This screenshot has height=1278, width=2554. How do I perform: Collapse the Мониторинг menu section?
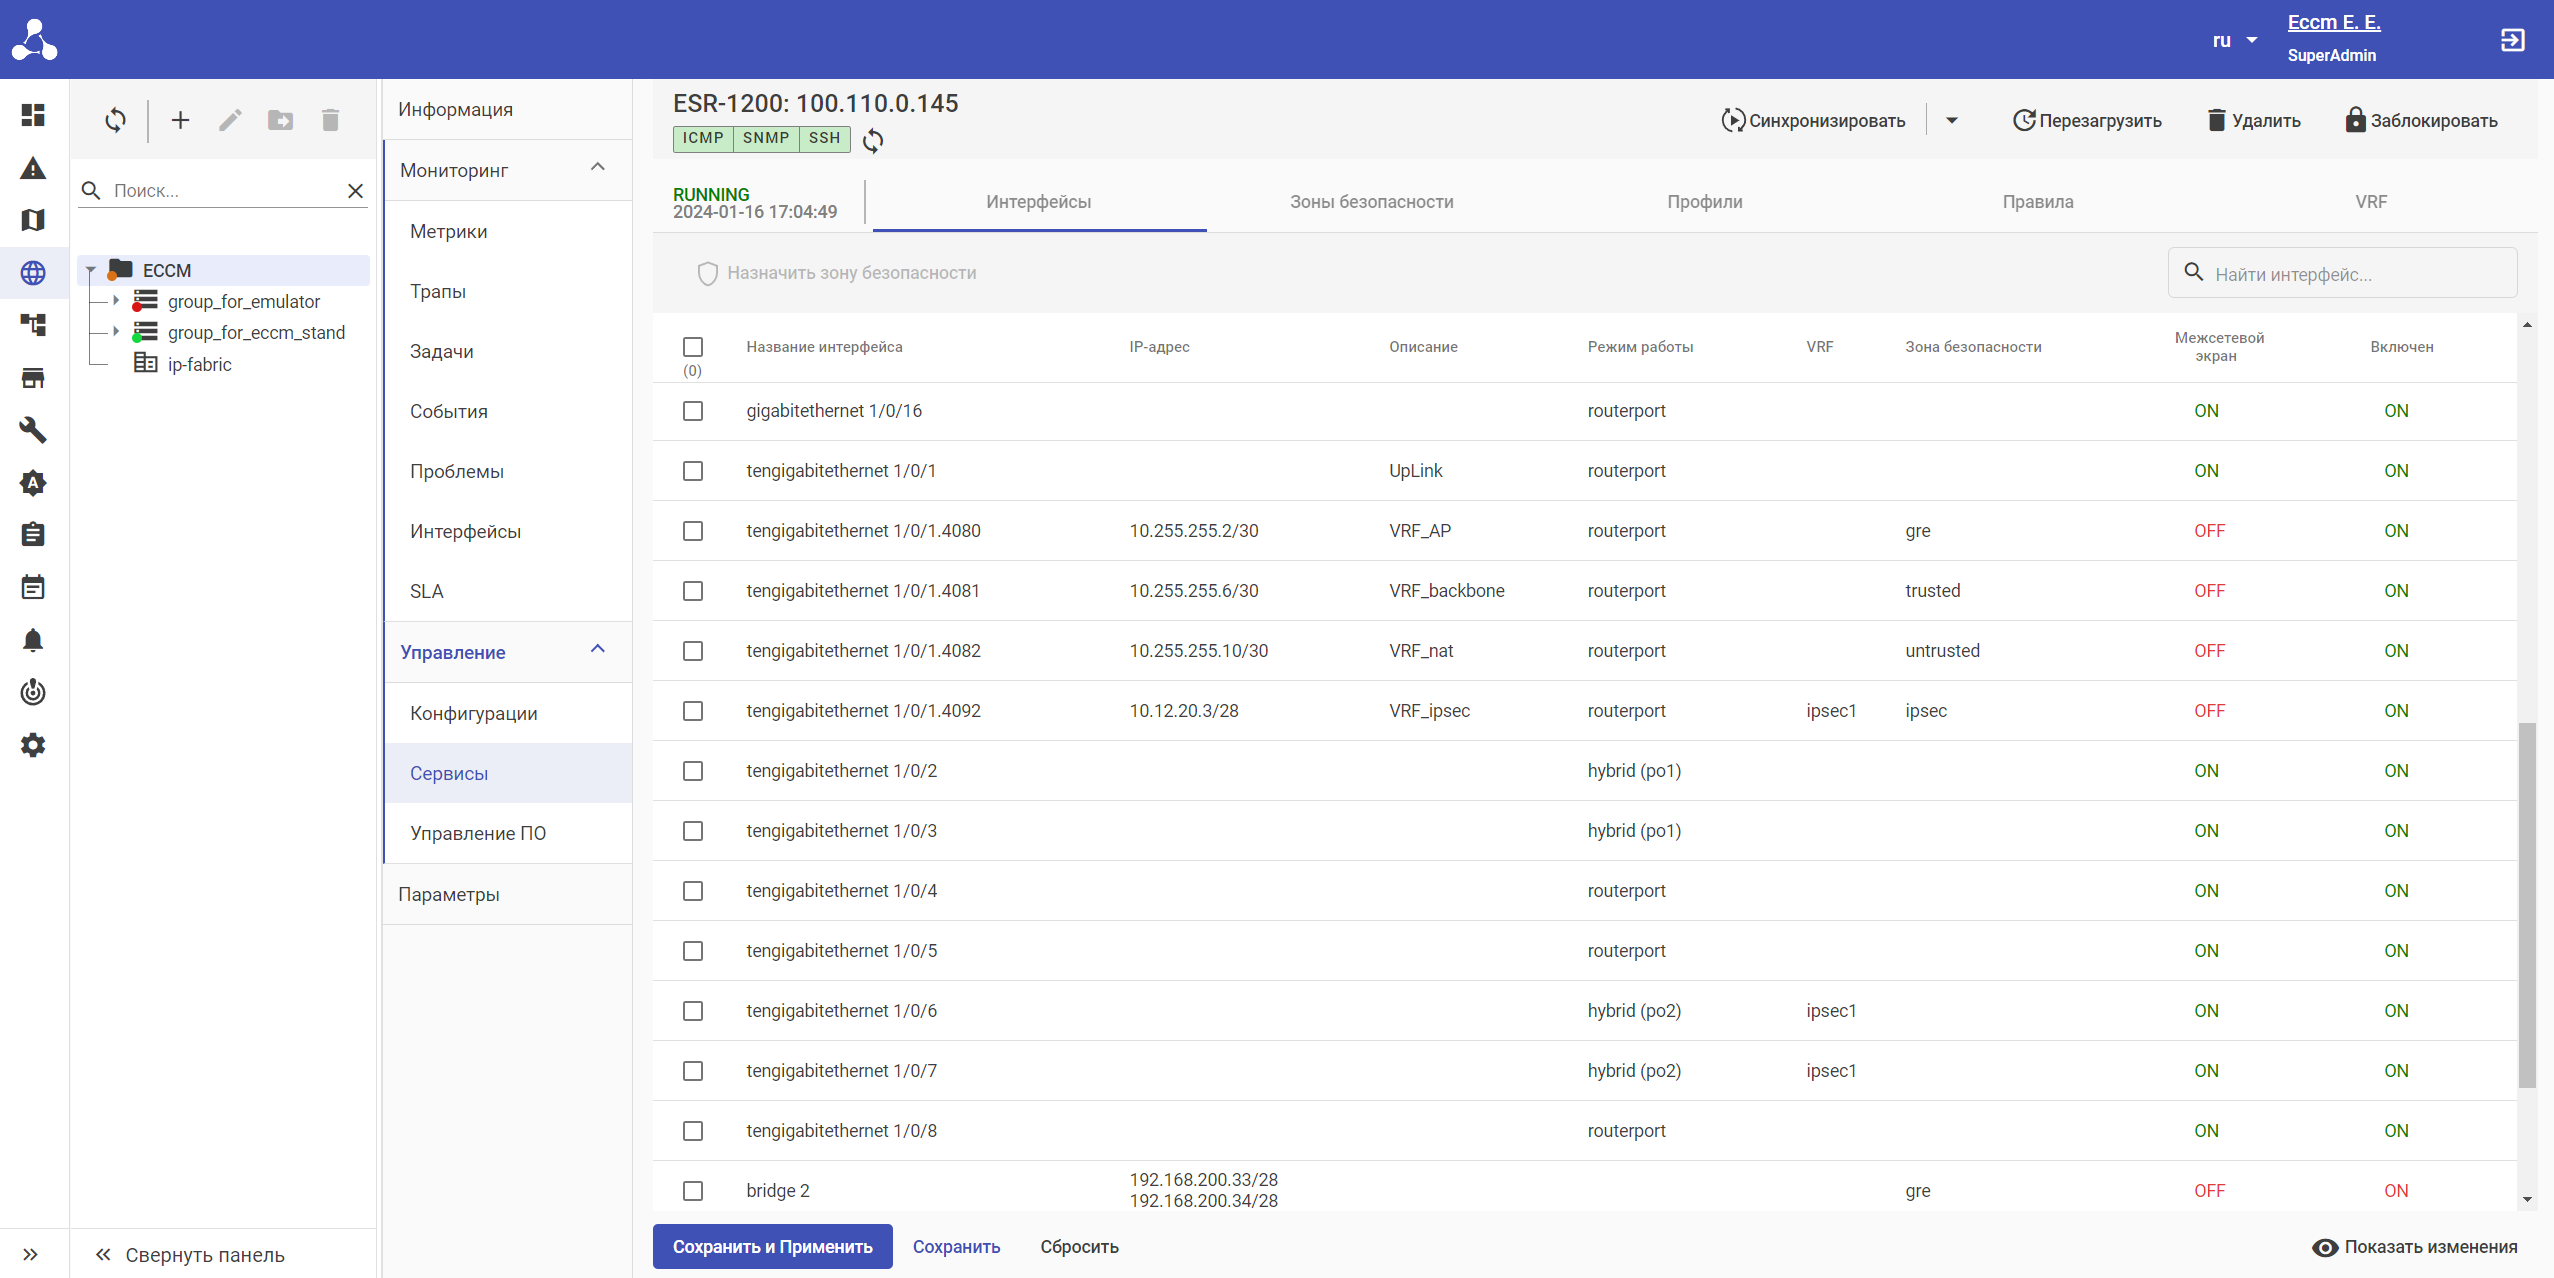click(x=598, y=168)
